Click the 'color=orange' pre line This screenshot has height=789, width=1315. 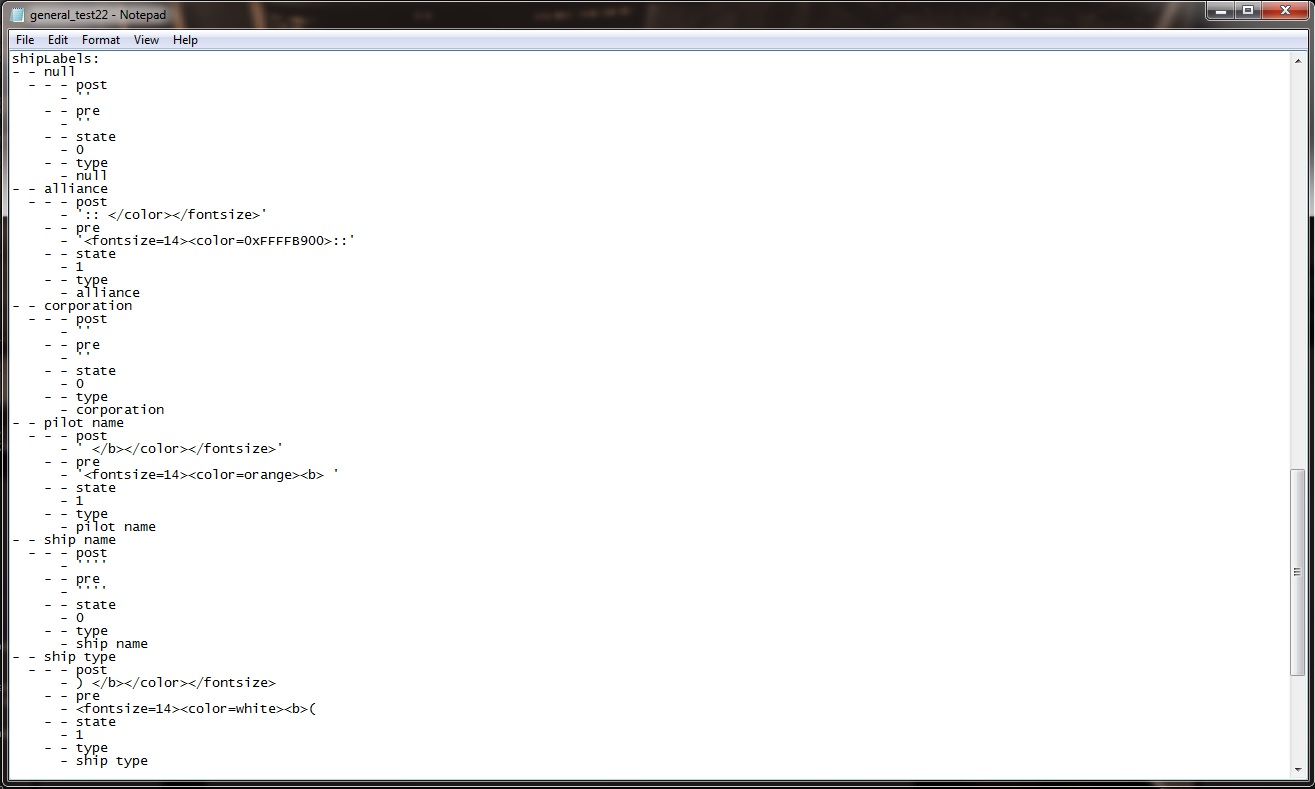click(x=208, y=475)
